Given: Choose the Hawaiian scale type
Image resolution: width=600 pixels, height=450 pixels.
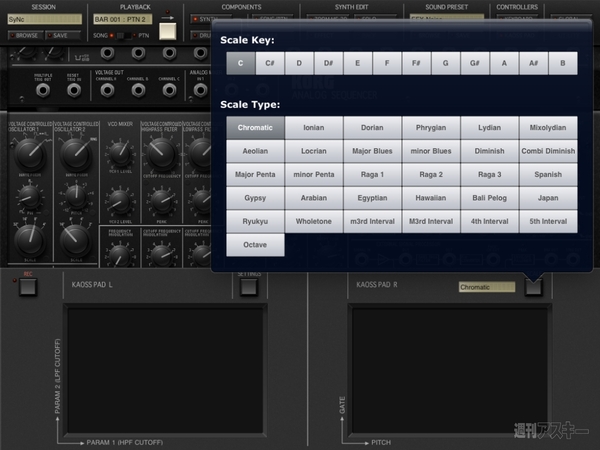Looking at the screenshot, I should click(x=431, y=197).
